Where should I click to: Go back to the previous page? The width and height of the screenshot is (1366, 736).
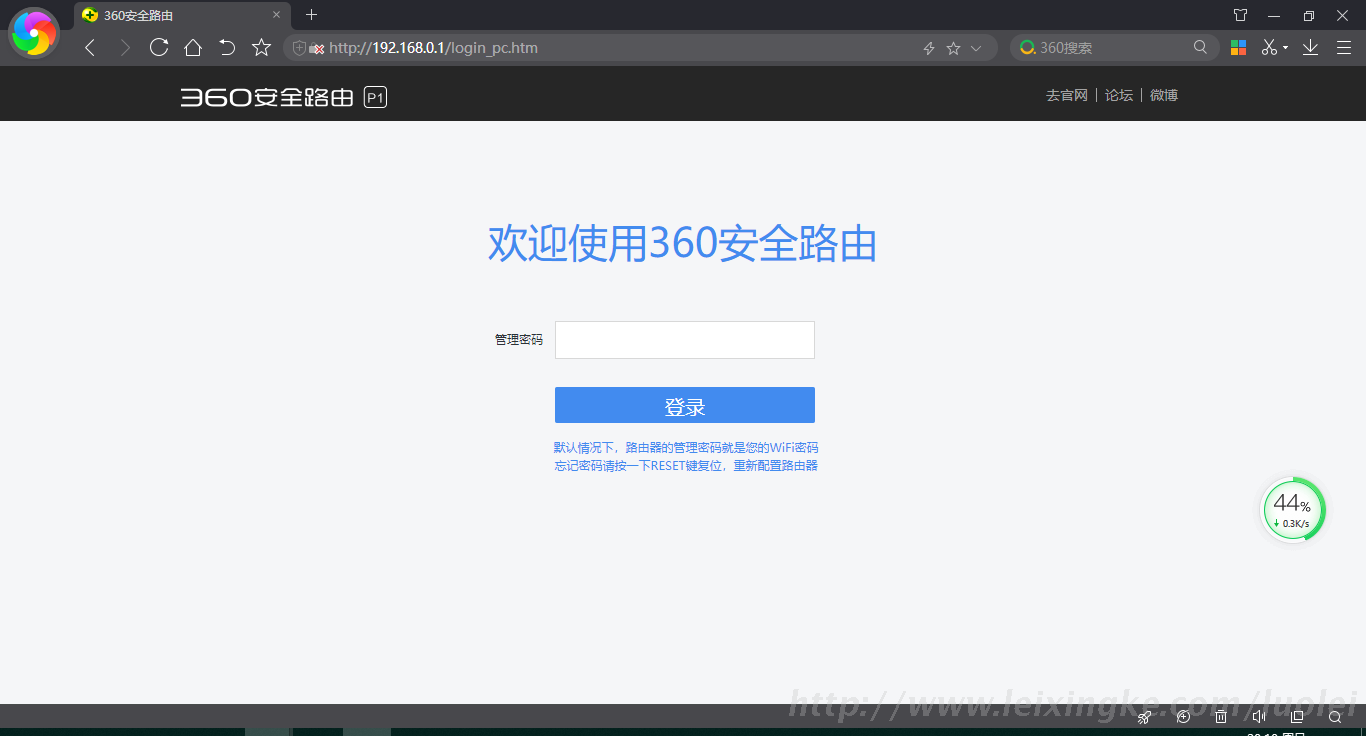pyautogui.click(x=90, y=48)
